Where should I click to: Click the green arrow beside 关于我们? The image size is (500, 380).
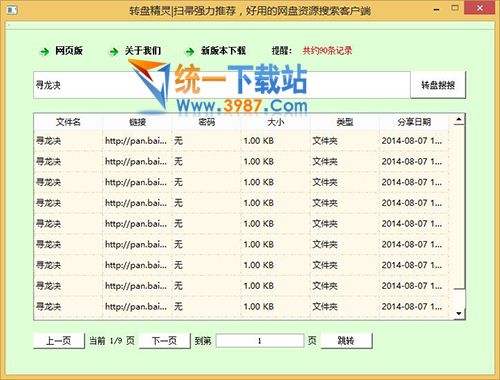(x=114, y=52)
